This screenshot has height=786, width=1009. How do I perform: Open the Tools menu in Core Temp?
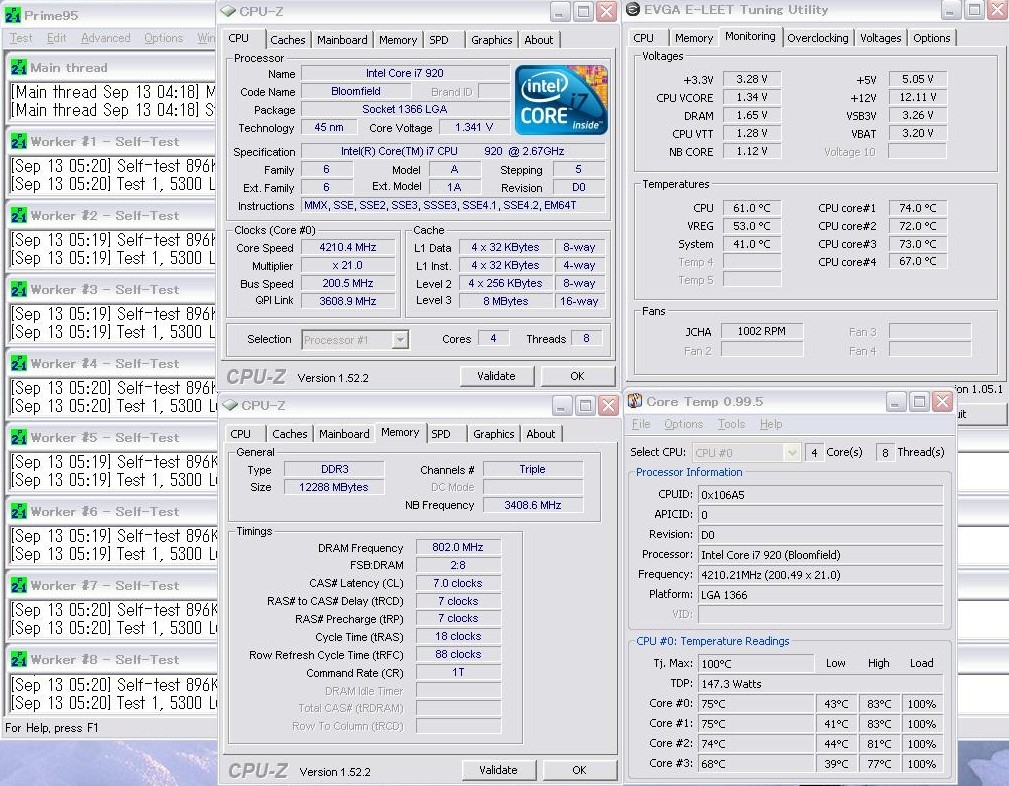coord(731,424)
